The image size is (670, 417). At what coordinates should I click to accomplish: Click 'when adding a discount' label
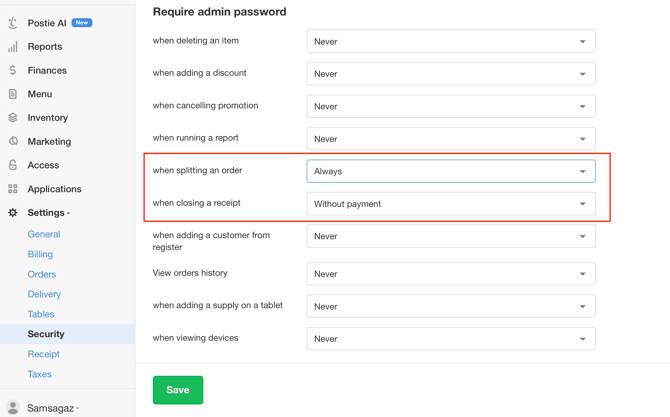(200, 73)
